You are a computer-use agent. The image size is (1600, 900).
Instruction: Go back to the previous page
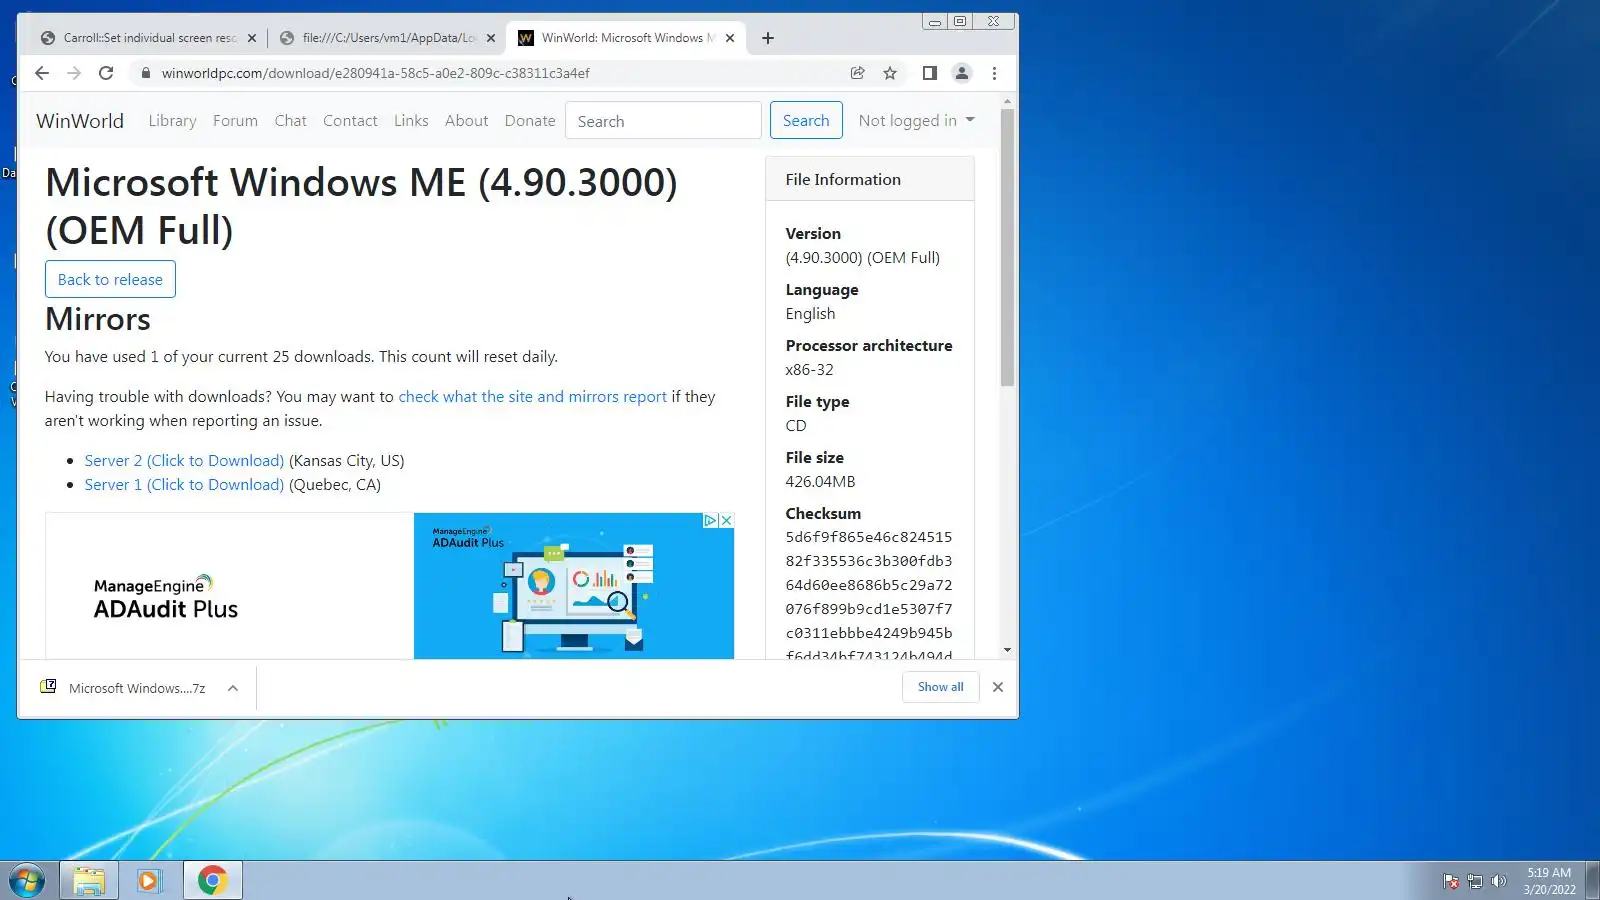click(x=42, y=73)
